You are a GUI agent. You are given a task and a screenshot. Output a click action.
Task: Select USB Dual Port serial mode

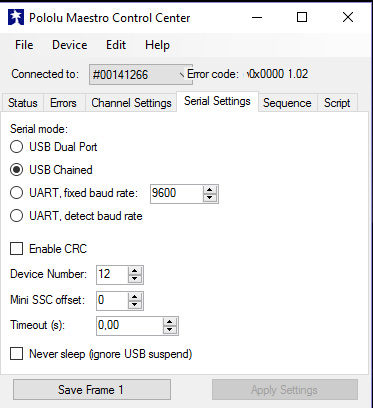16,147
